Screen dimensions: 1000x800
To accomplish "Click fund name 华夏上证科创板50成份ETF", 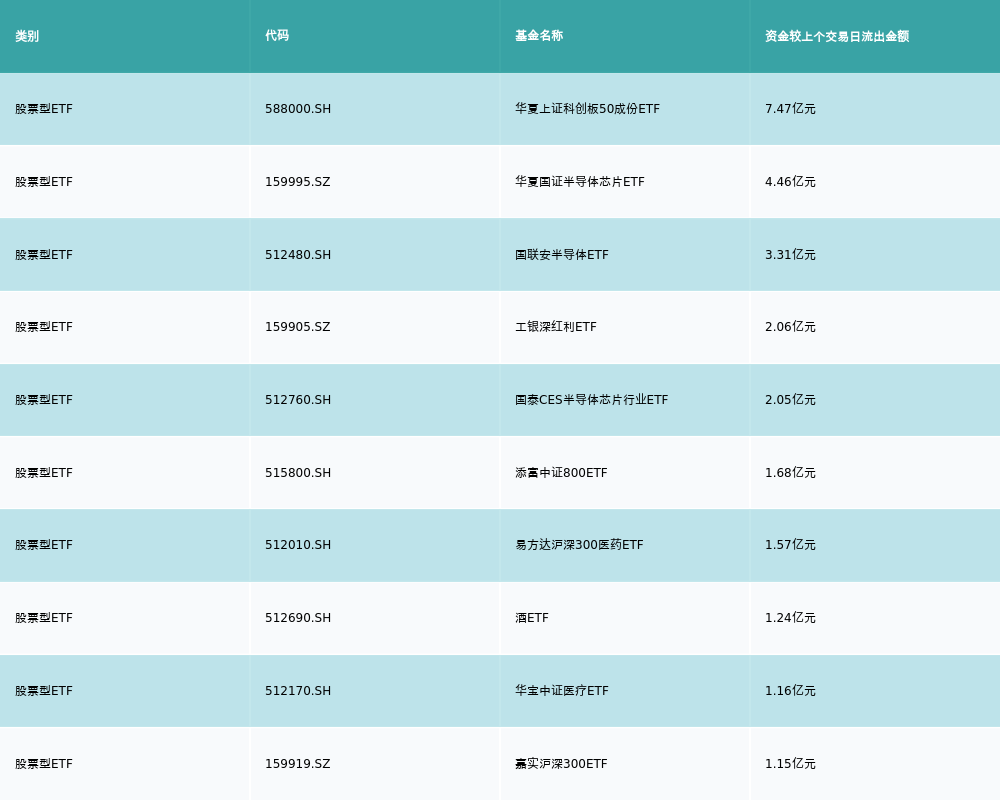I will point(587,109).
